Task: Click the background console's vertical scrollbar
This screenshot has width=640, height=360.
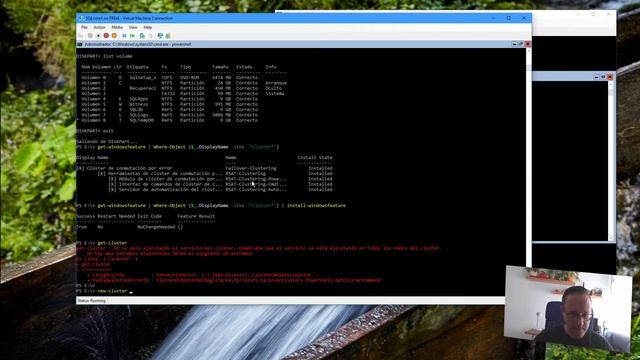Action: [x=611, y=160]
